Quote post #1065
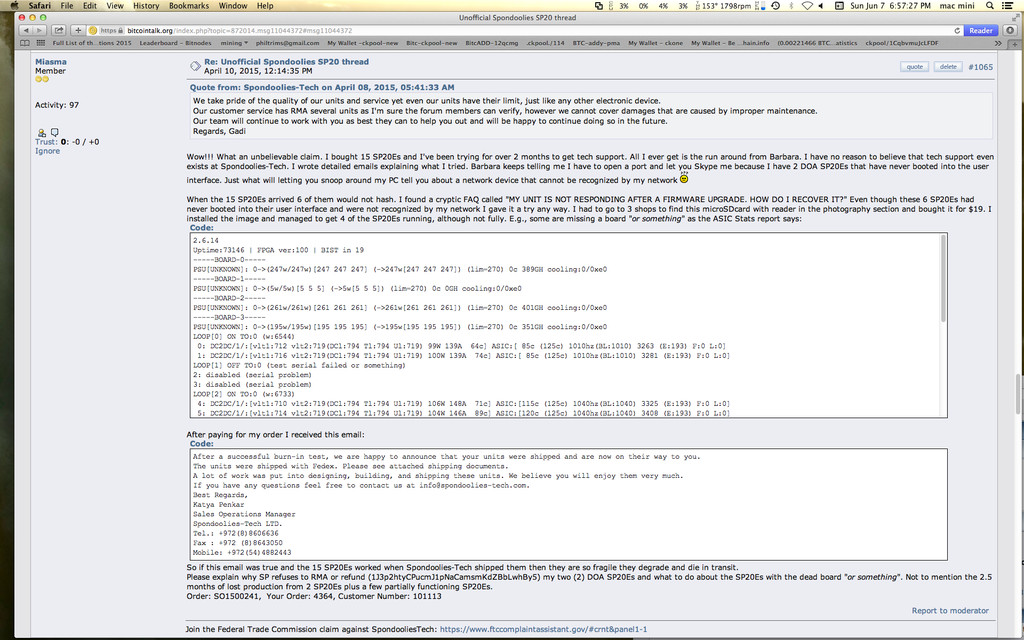 tap(914, 67)
